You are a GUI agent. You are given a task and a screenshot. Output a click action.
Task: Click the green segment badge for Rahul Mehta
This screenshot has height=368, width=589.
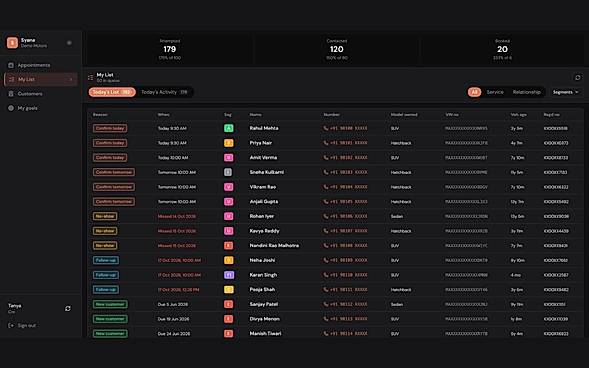point(228,128)
